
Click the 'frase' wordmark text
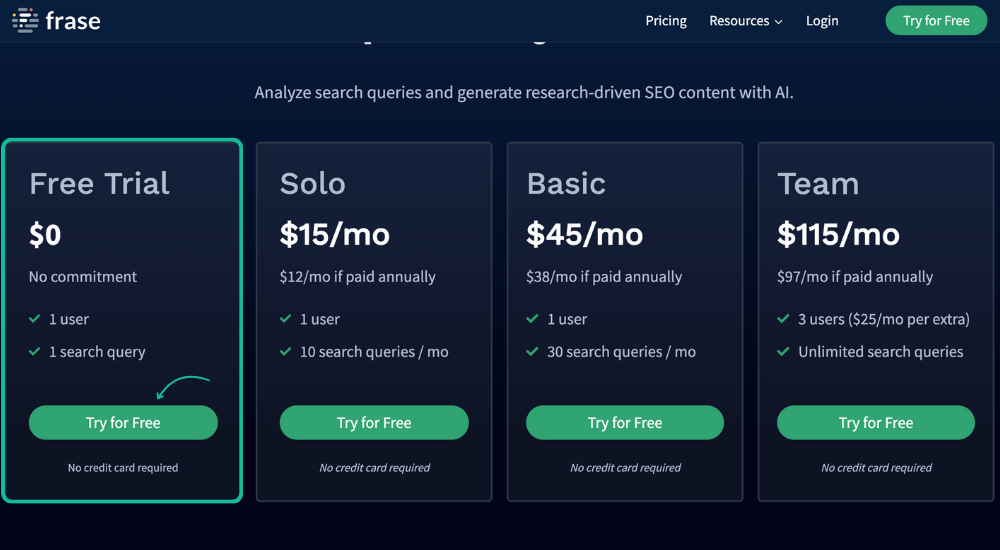click(x=73, y=21)
